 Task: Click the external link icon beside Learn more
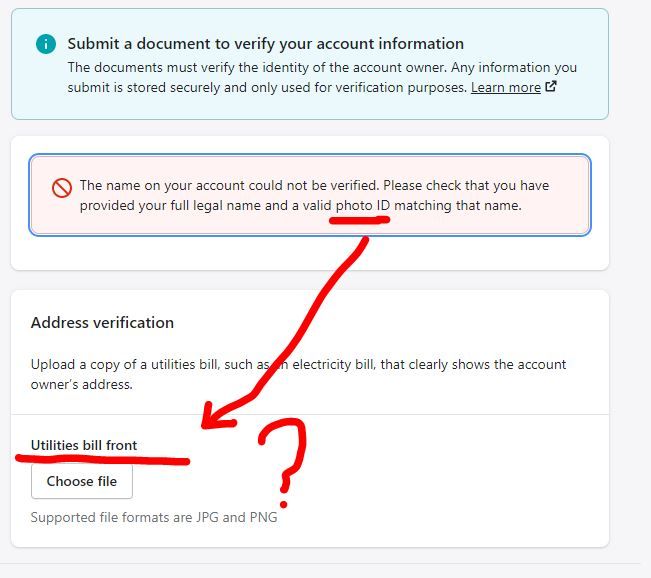550,88
